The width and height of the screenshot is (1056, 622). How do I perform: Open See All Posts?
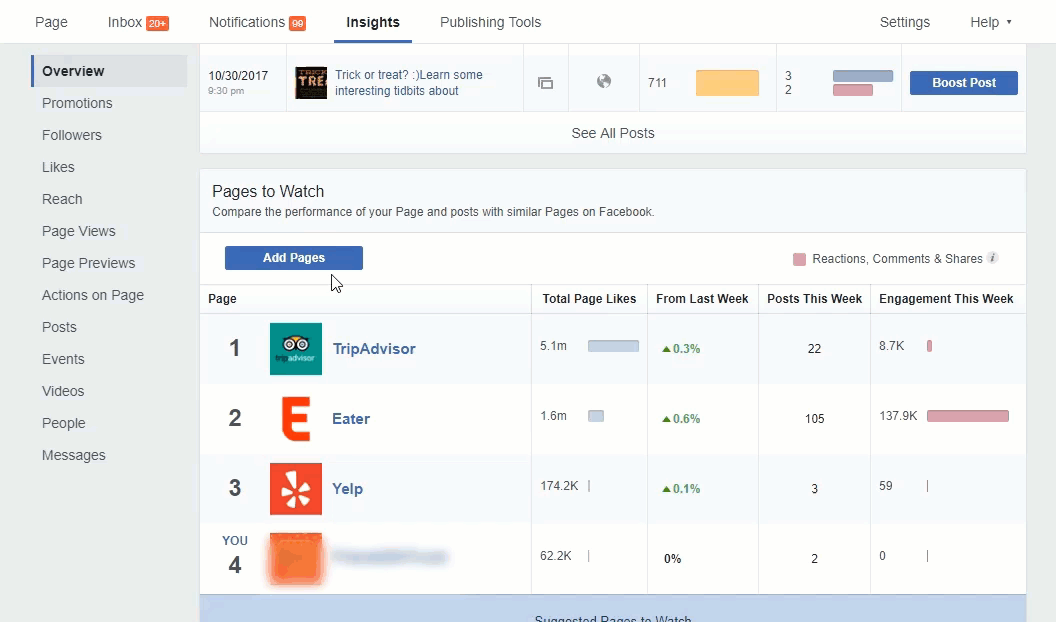(612, 132)
